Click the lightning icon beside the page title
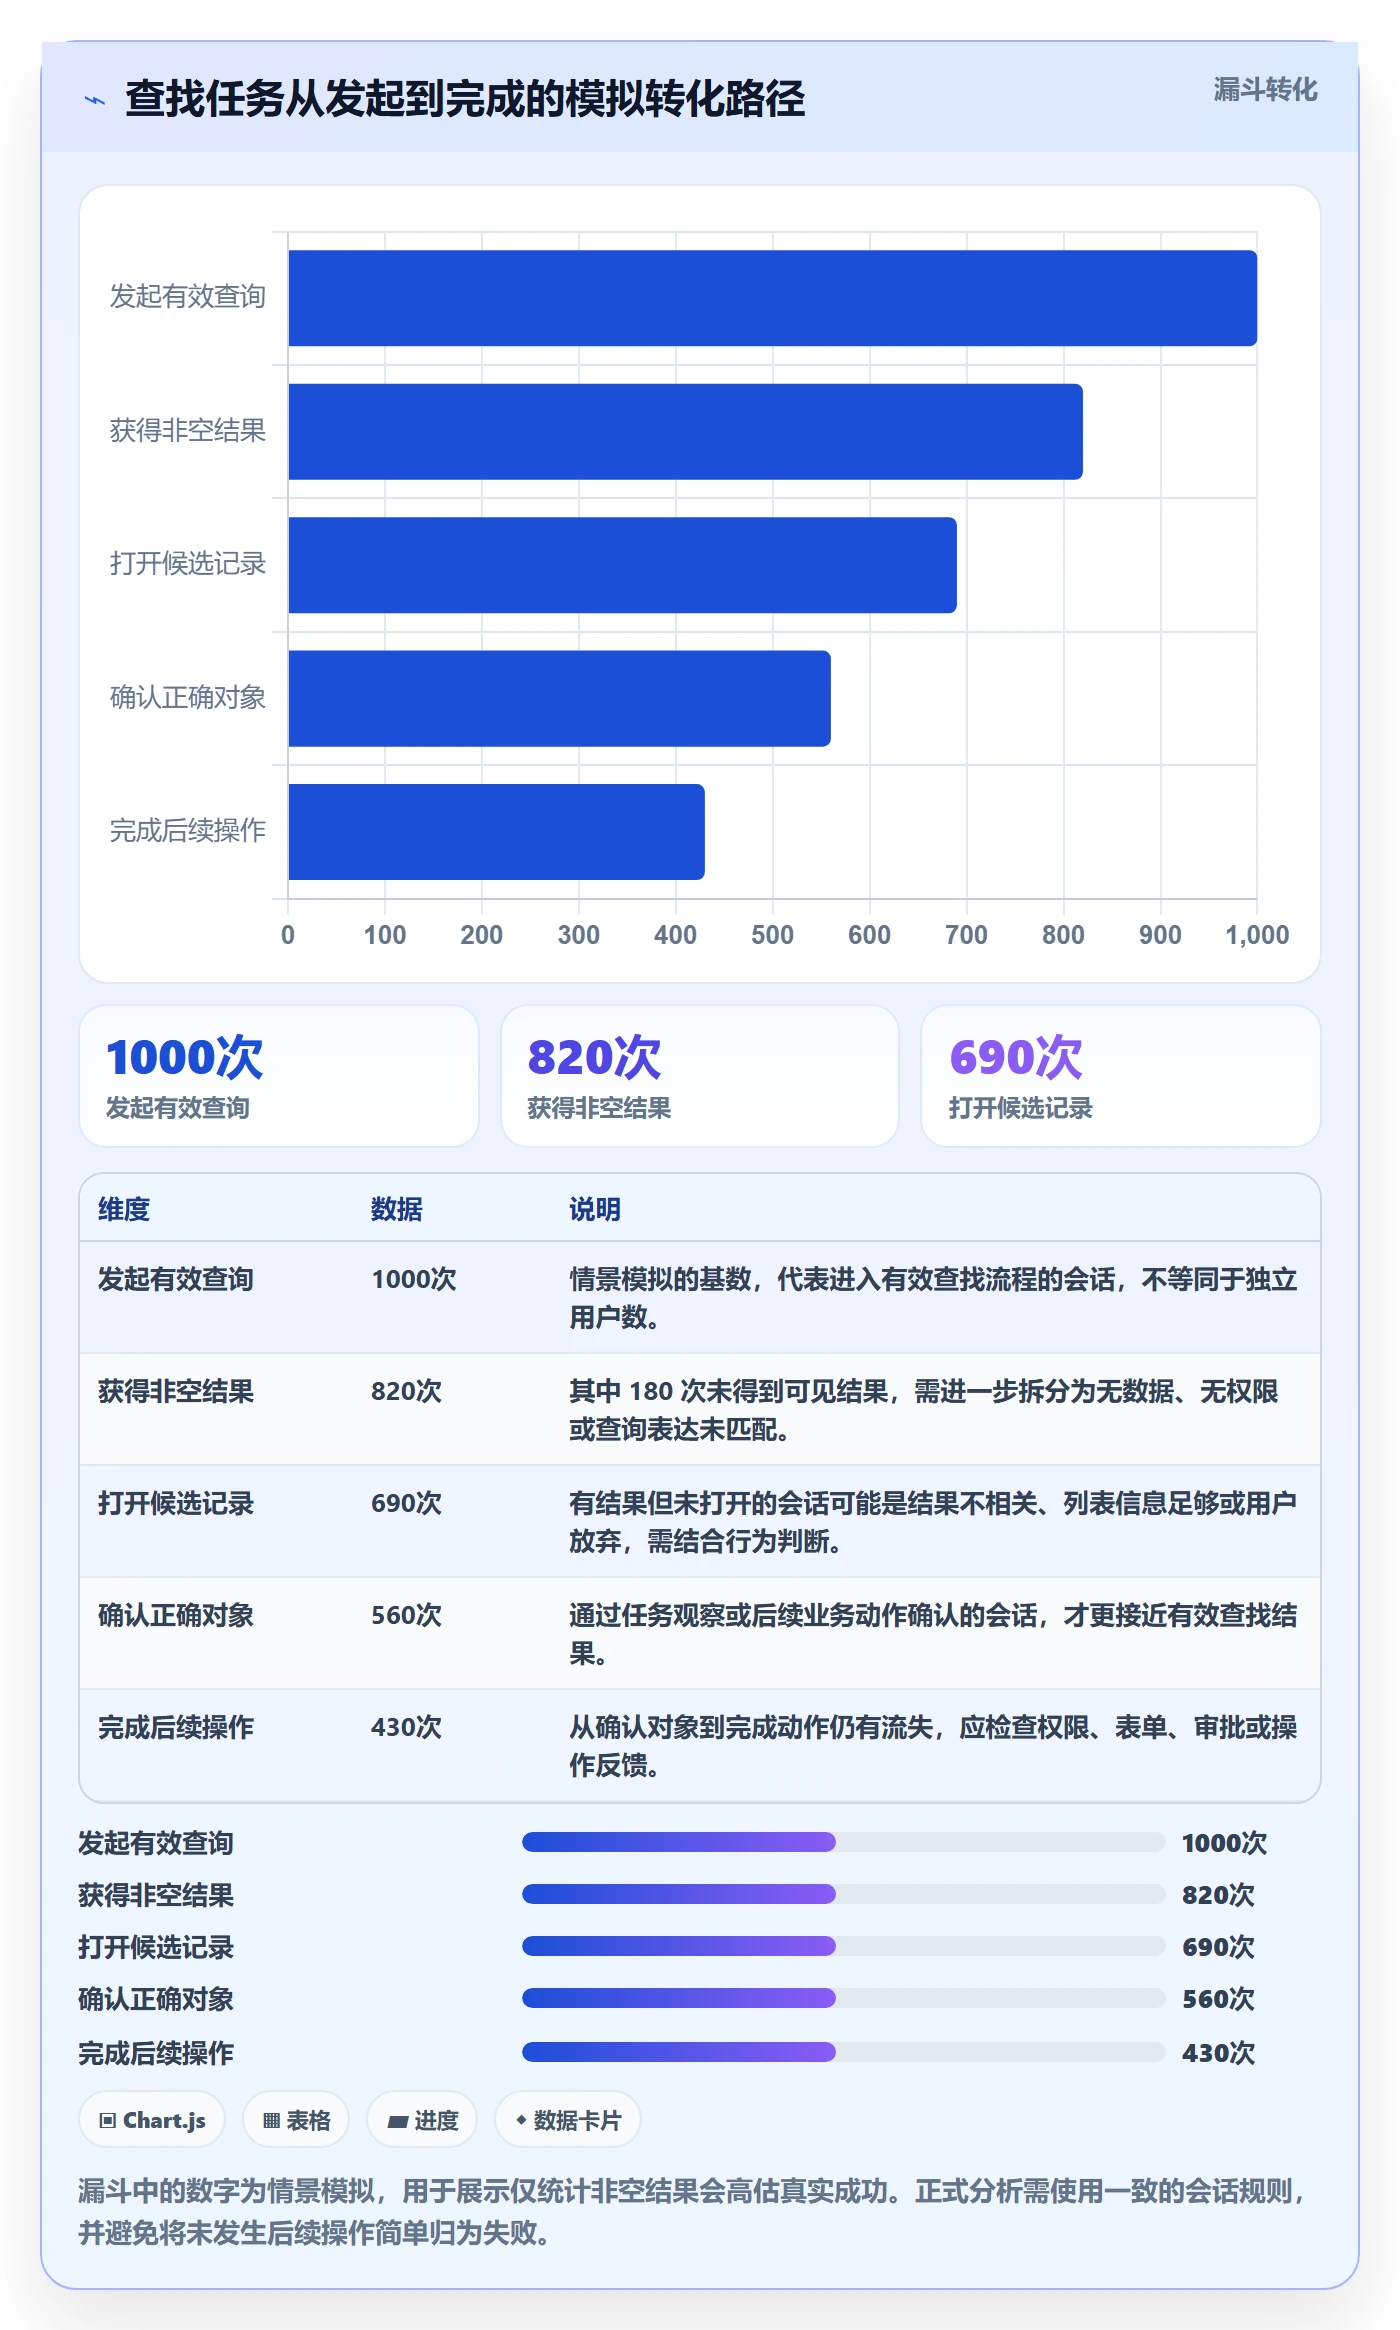Viewport: 1400px width, 2330px height. [x=95, y=100]
